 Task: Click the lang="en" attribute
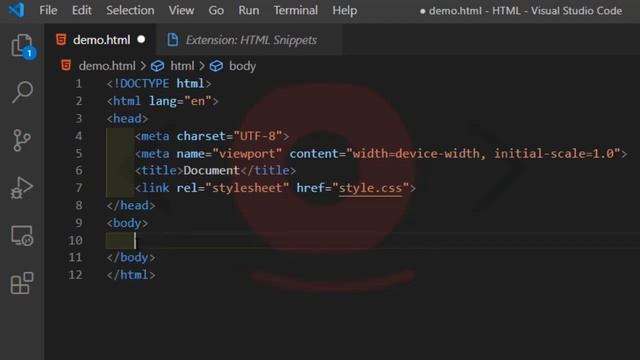click(x=180, y=101)
